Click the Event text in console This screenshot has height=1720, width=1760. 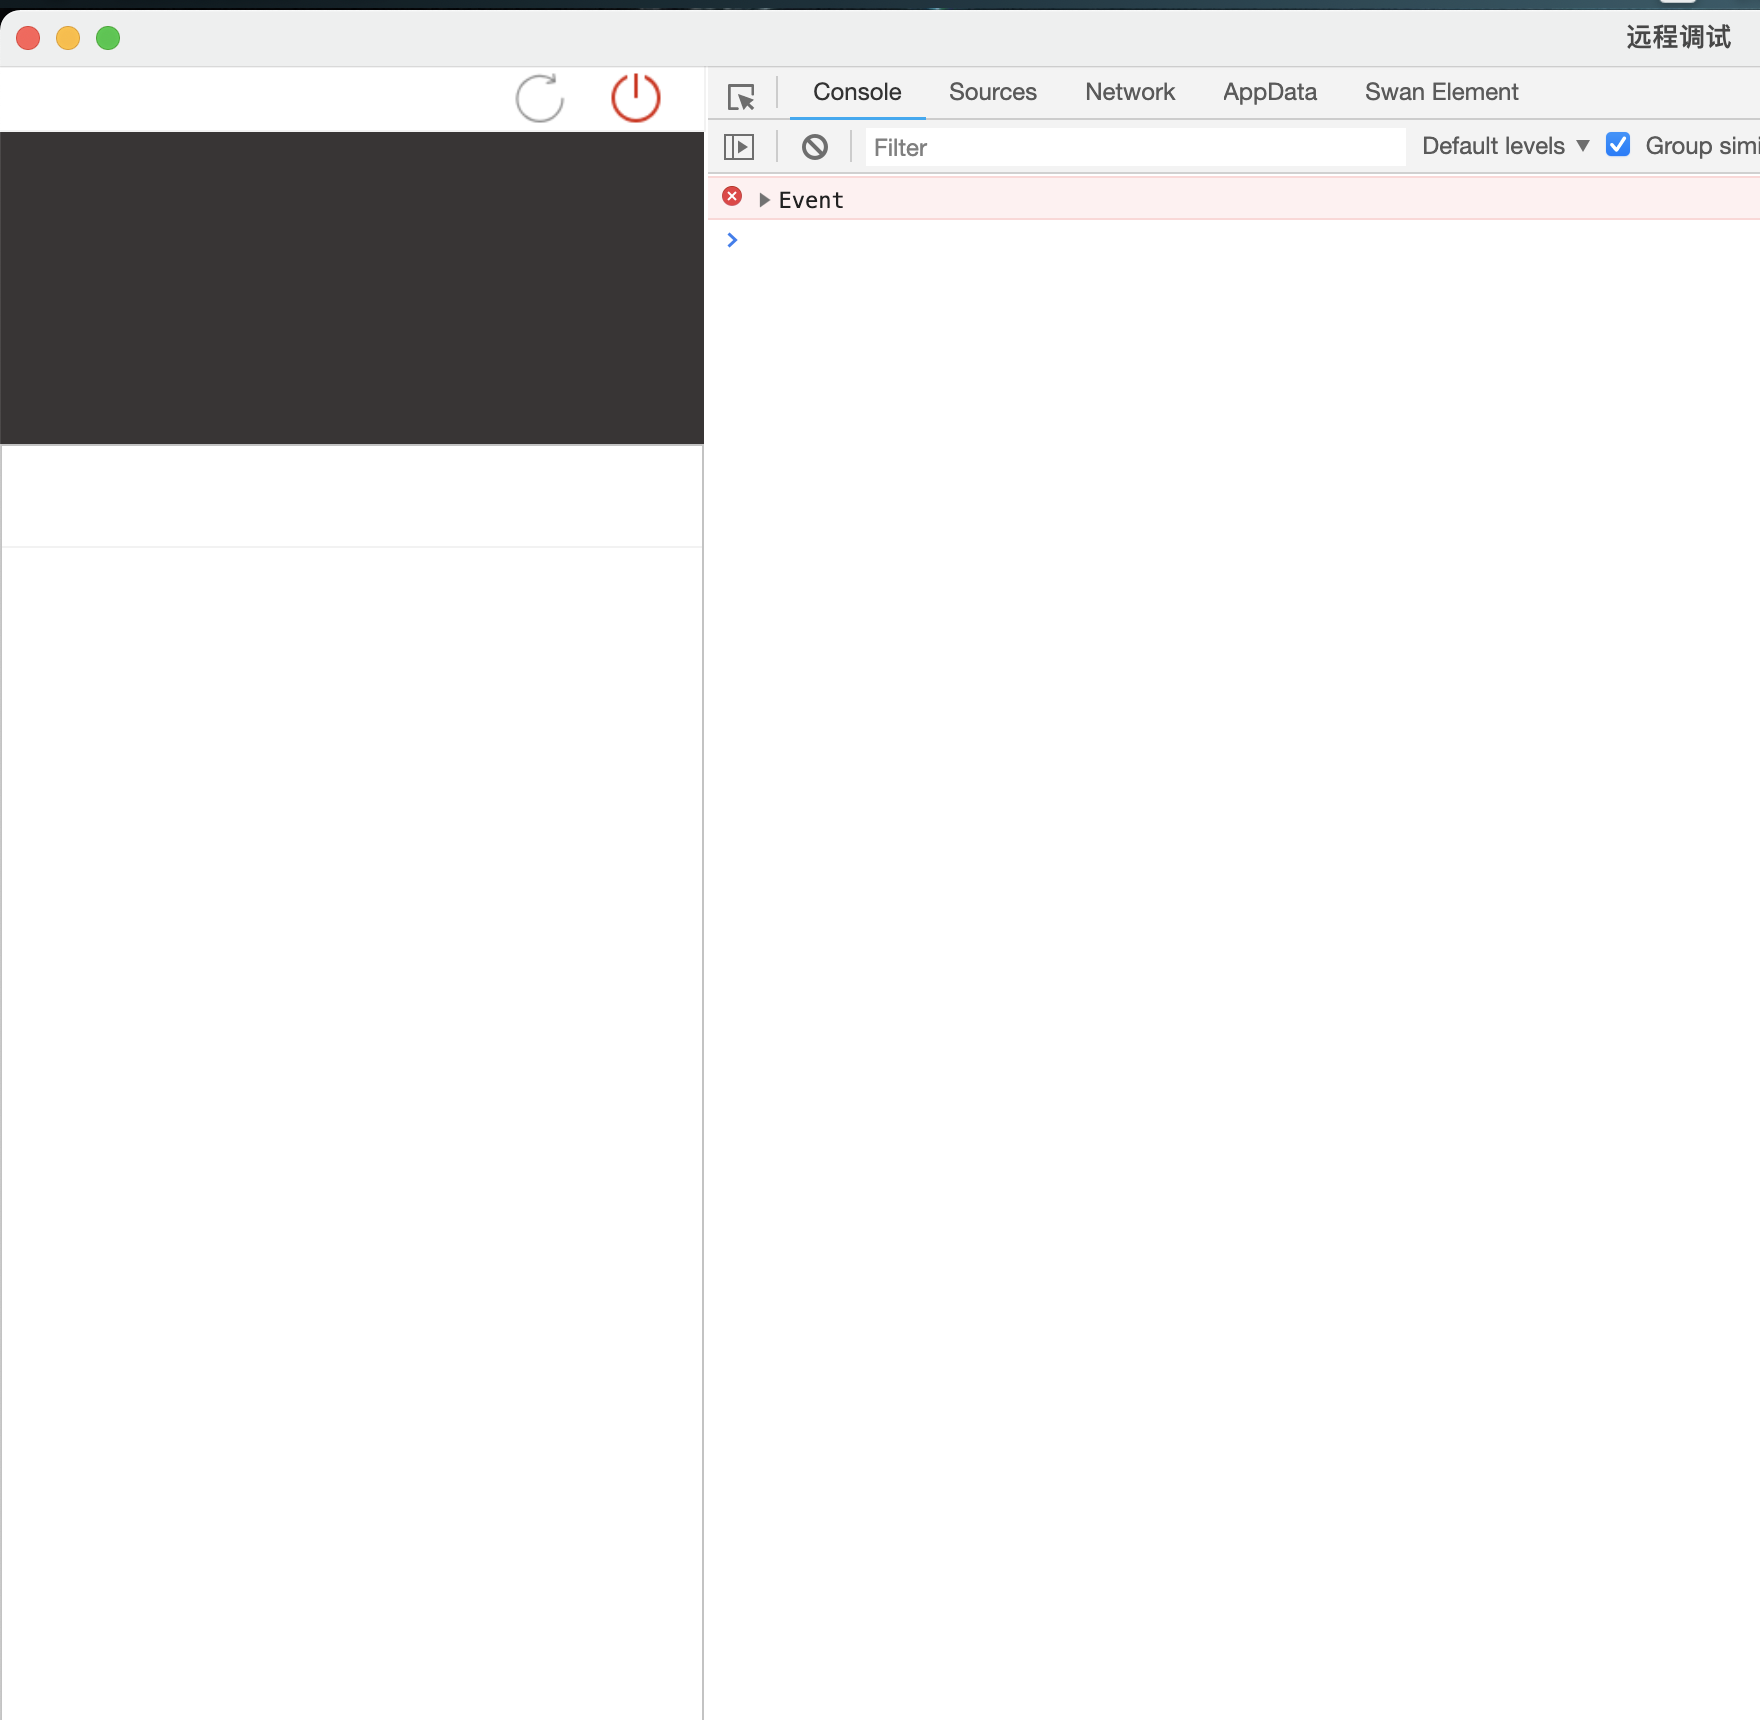pyautogui.click(x=811, y=200)
